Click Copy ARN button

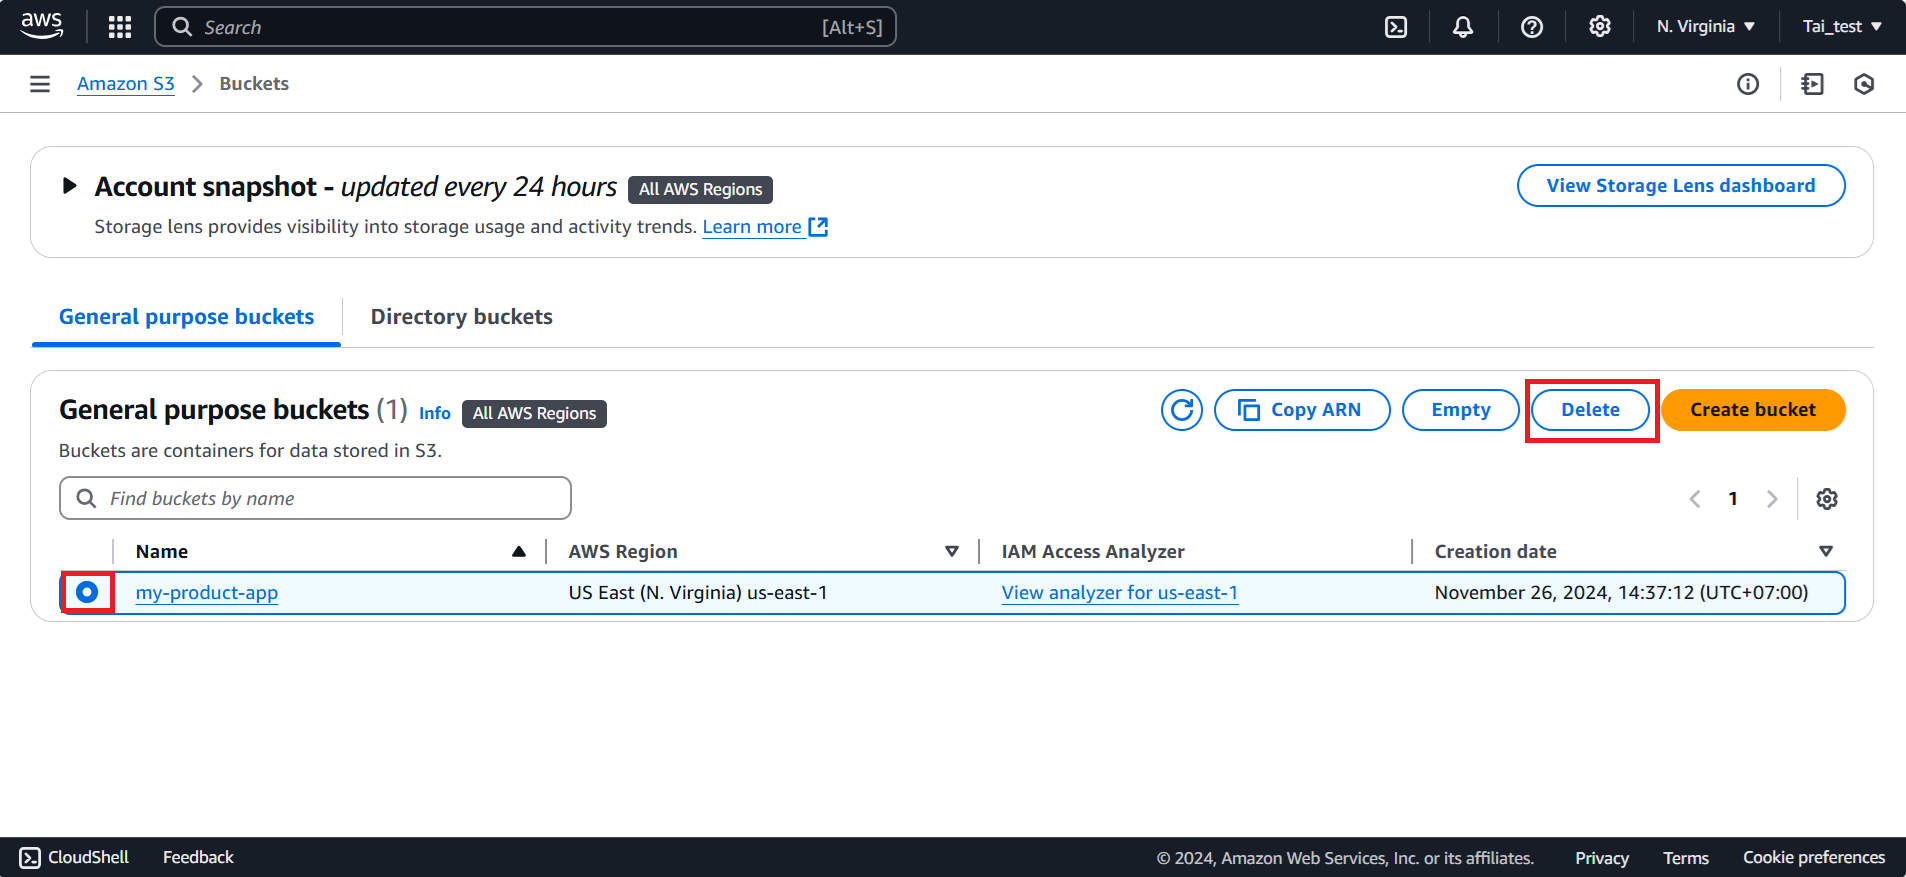click(x=1302, y=410)
